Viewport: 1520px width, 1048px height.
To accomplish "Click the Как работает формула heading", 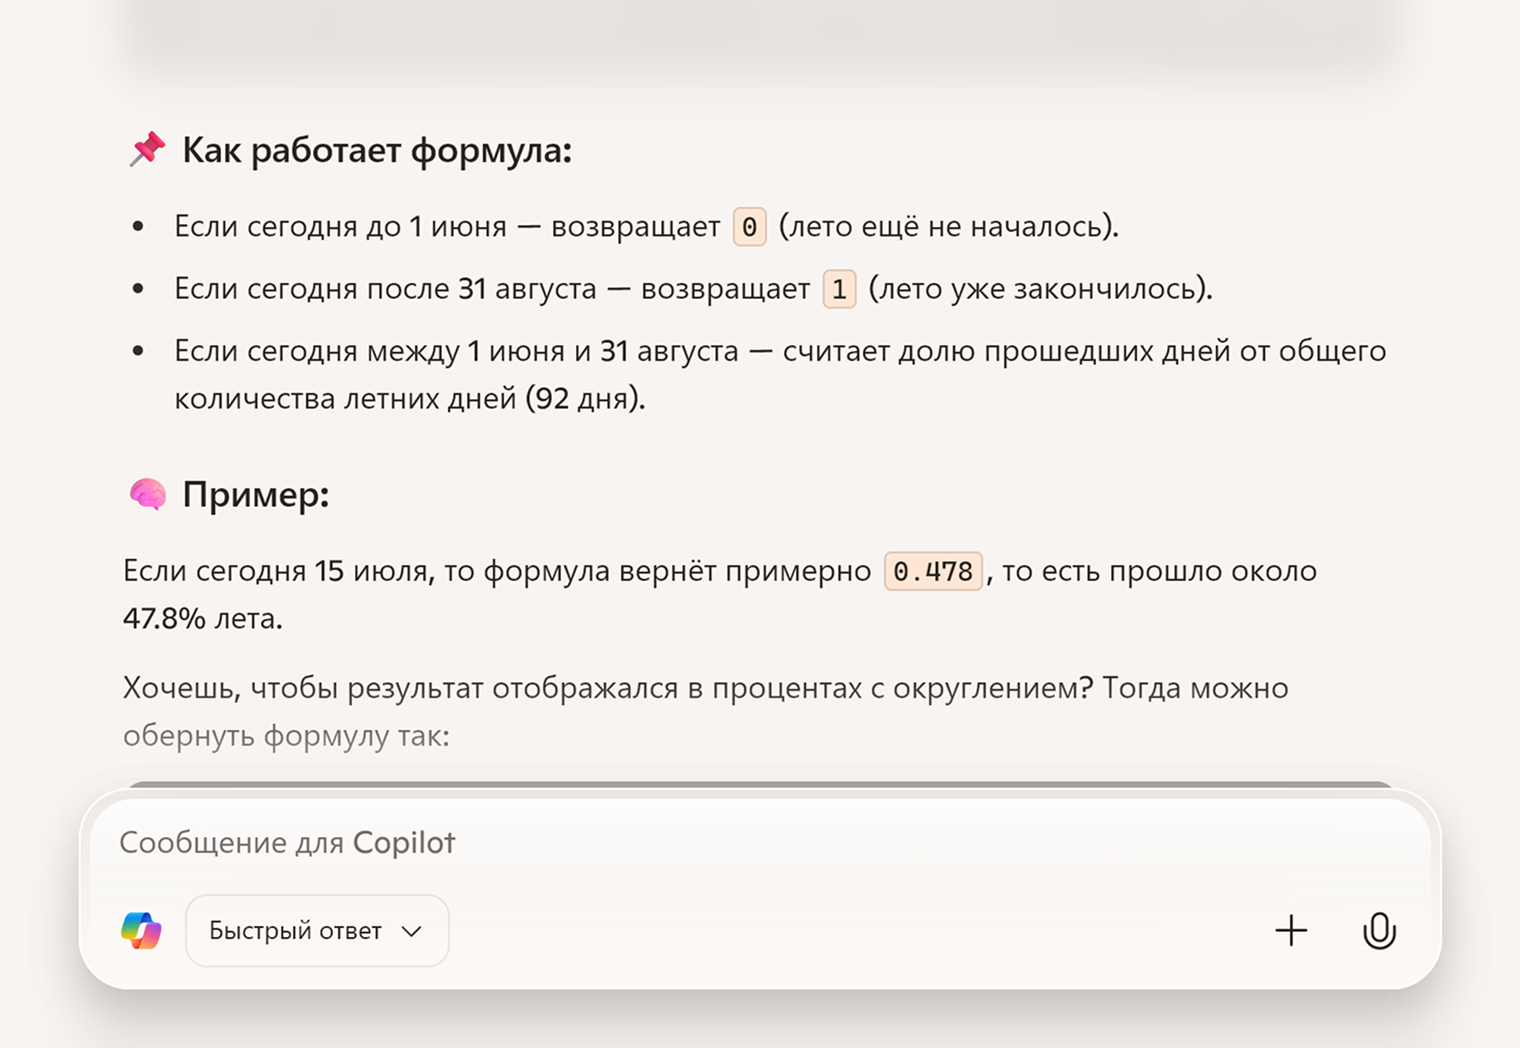I will tap(377, 151).
